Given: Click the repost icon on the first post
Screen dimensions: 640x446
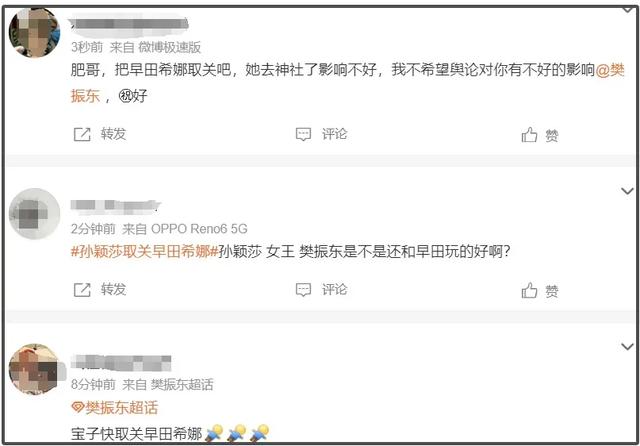Looking at the screenshot, I should pyautogui.click(x=82, y=134).
